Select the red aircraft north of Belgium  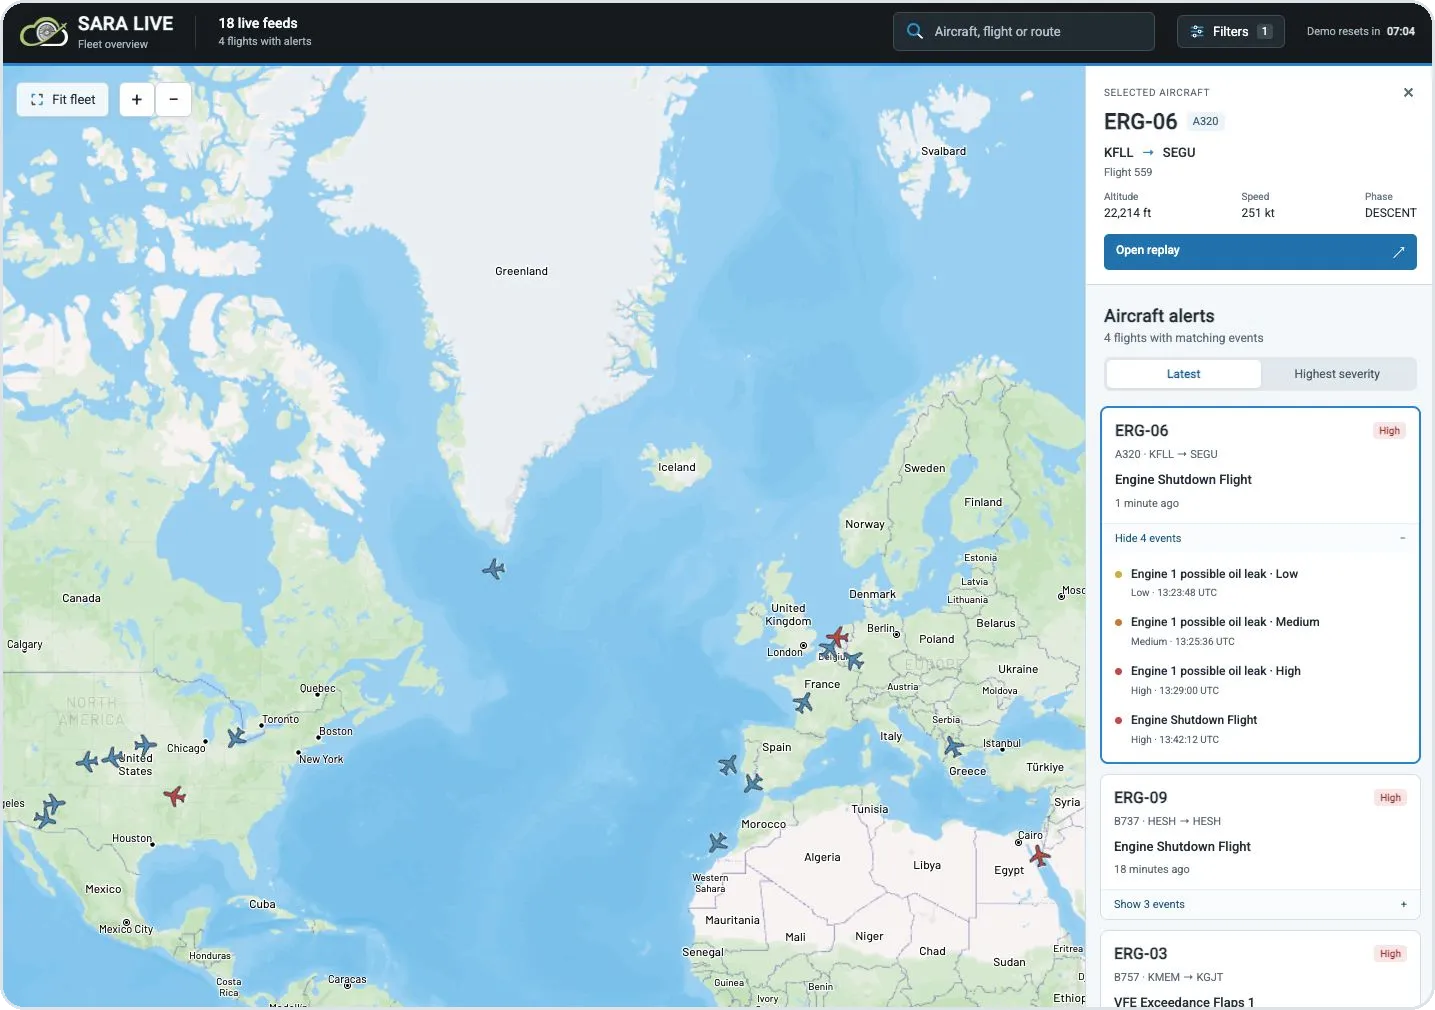837,636
